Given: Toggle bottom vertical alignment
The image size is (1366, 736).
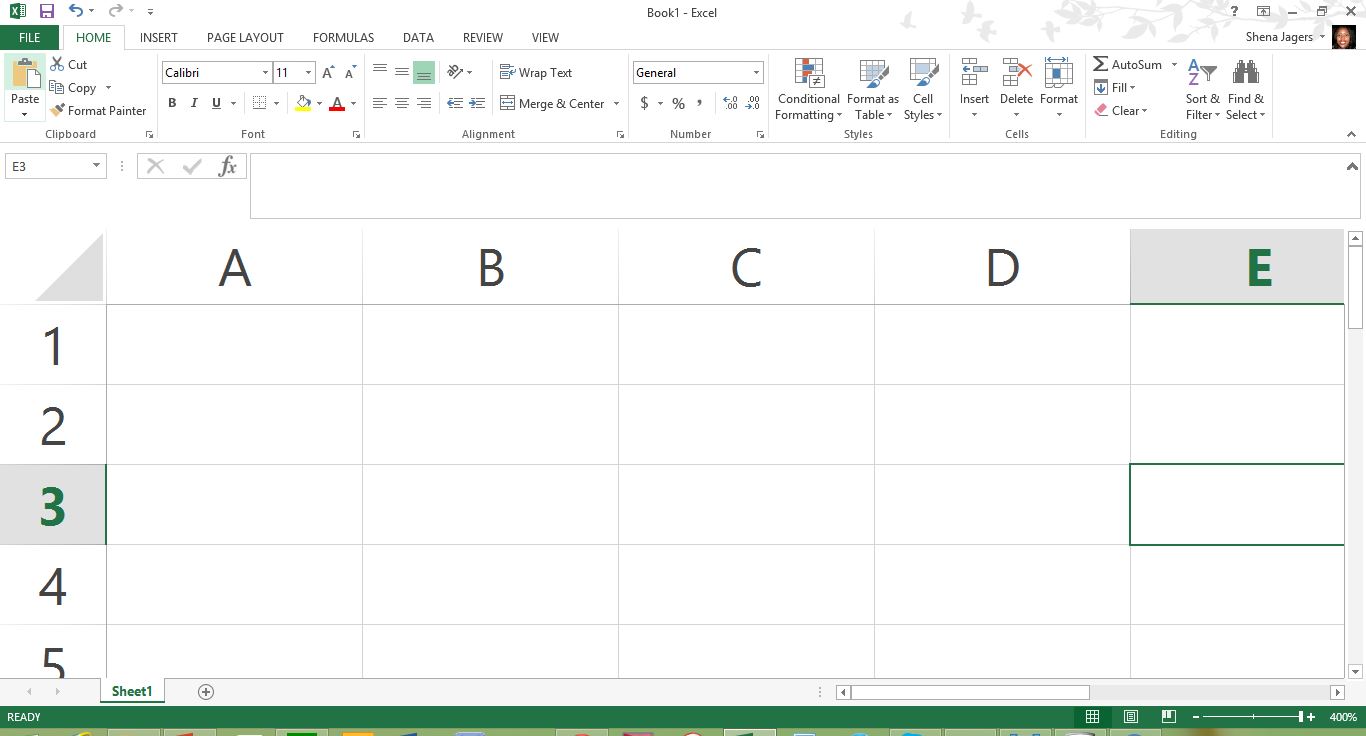Looking at the screenshot, I should pyautogui.click(x=424, y=72).
